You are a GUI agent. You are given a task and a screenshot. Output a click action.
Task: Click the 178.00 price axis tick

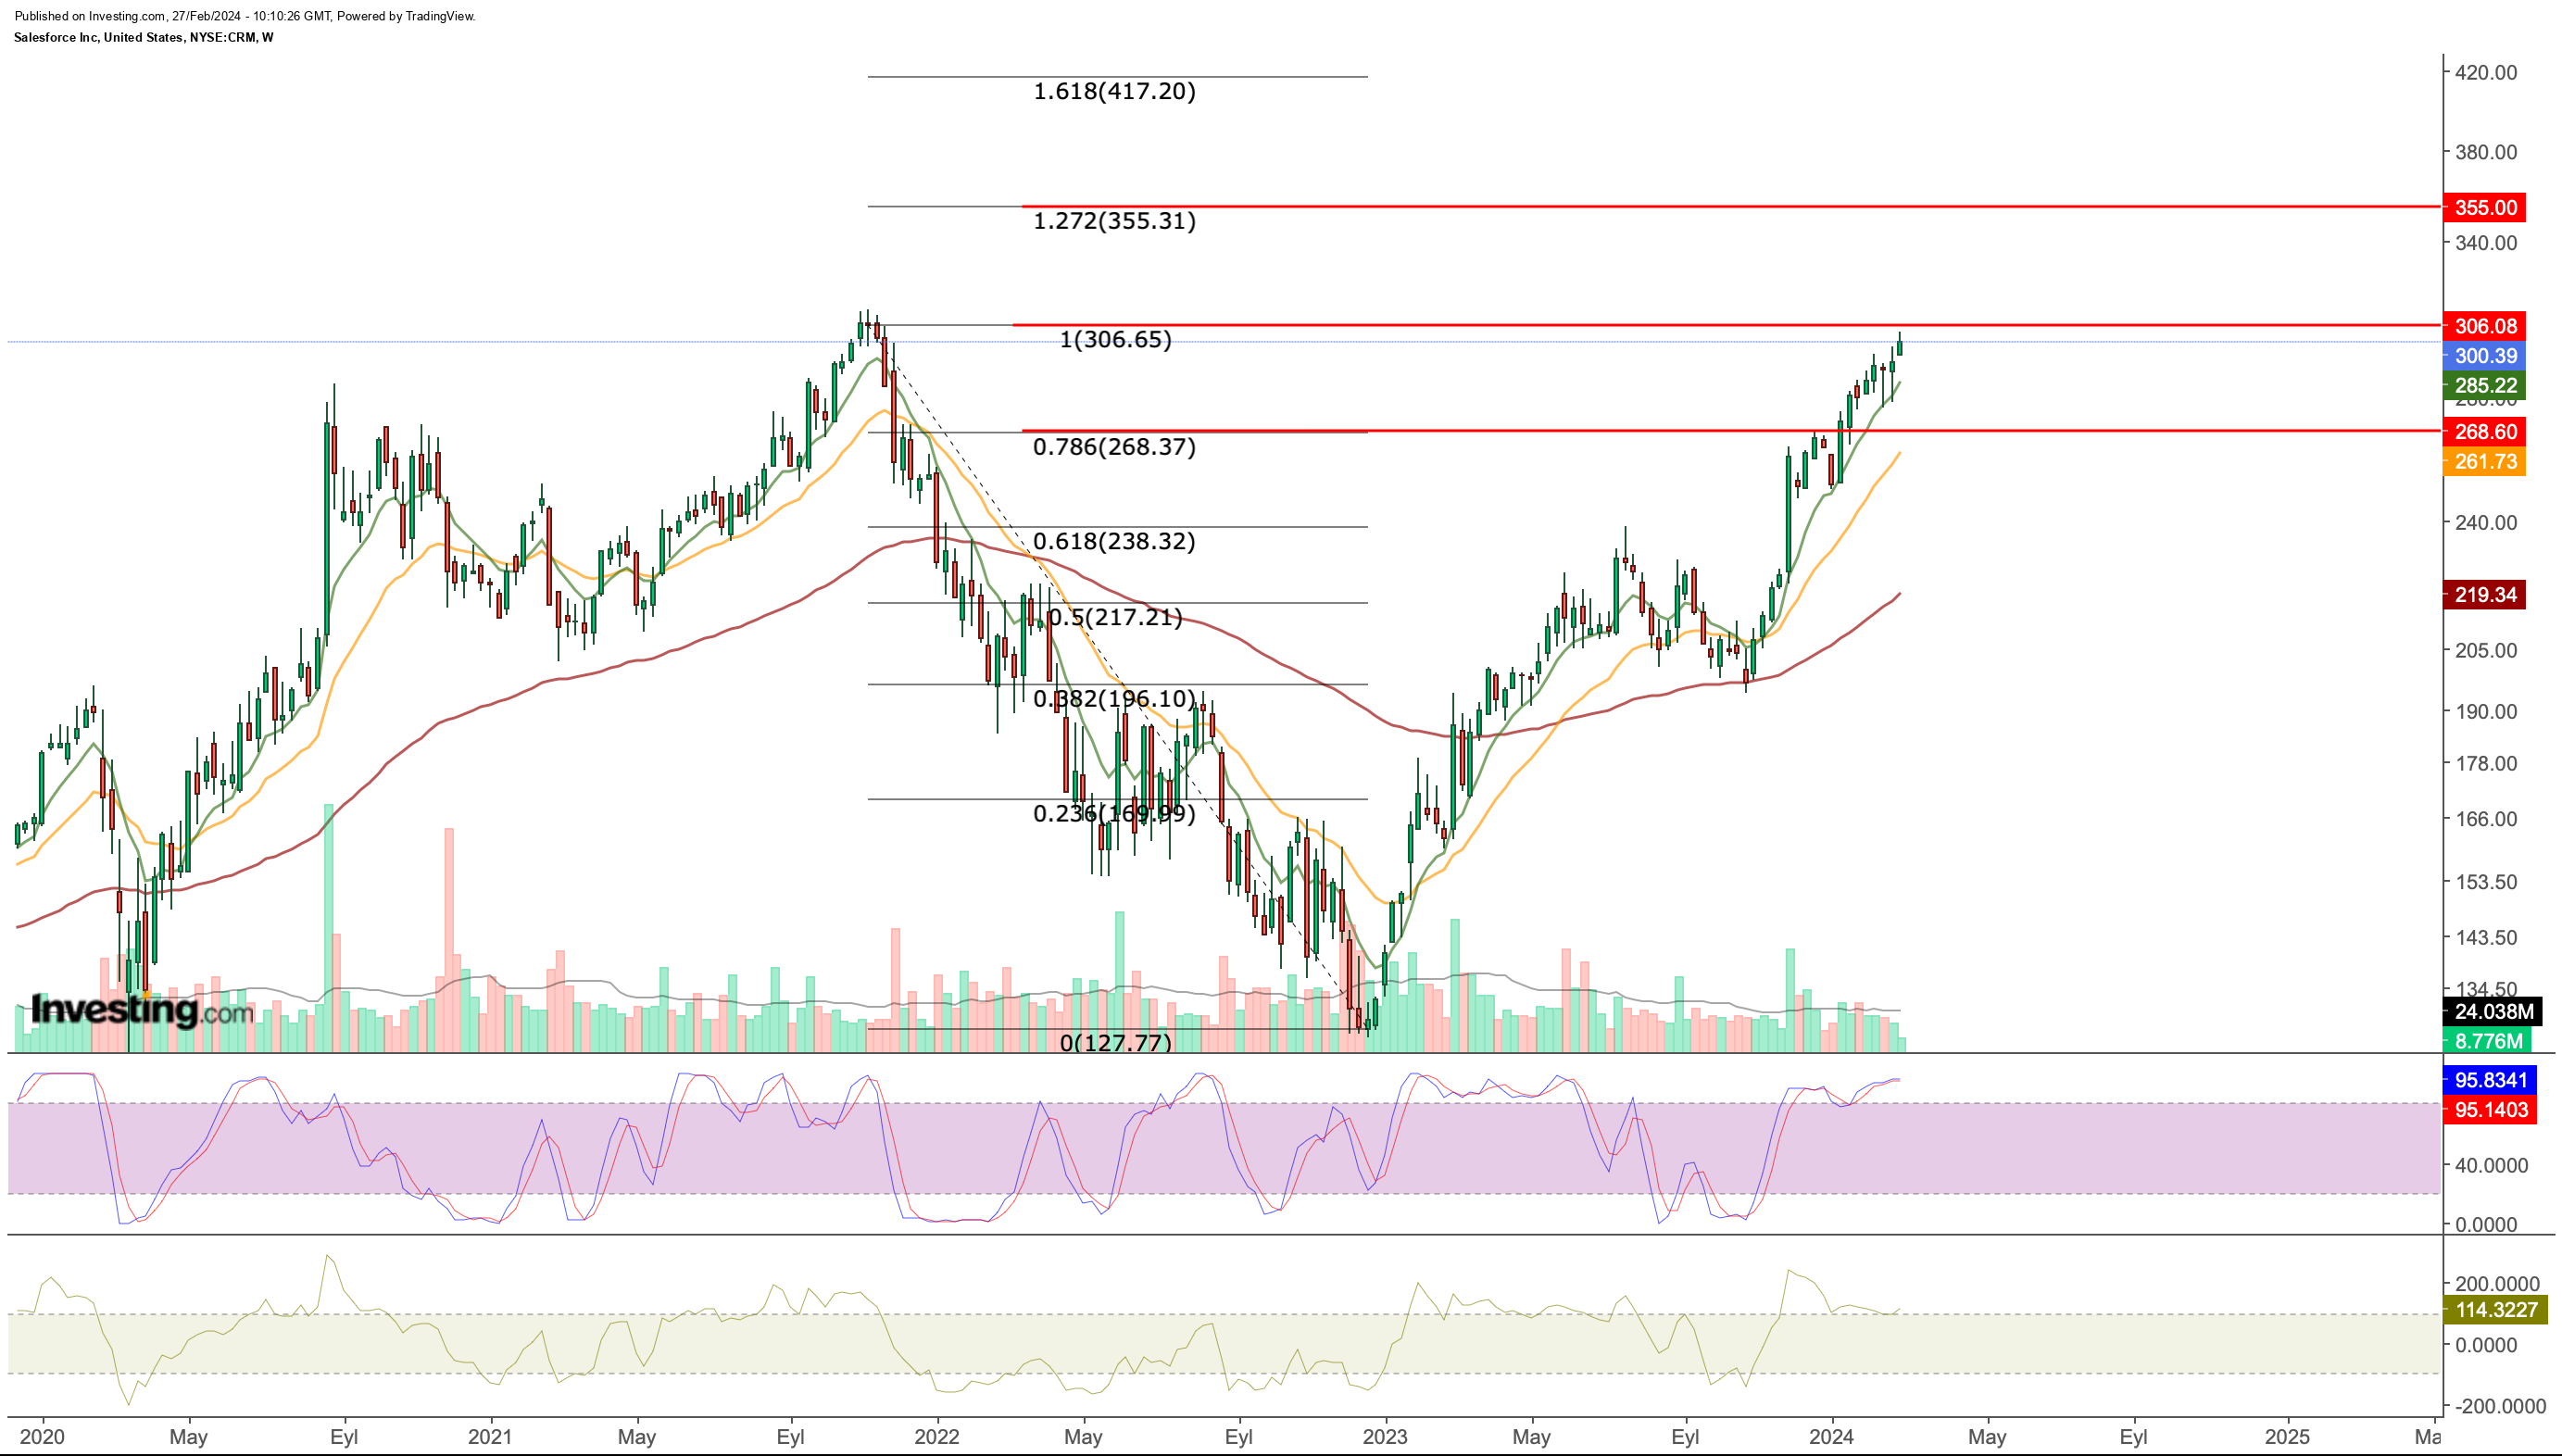(2486, 764)
